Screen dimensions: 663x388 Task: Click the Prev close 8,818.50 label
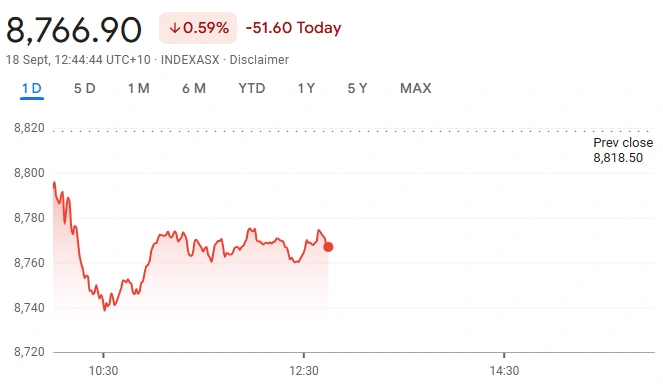click(x=623, y=150)
